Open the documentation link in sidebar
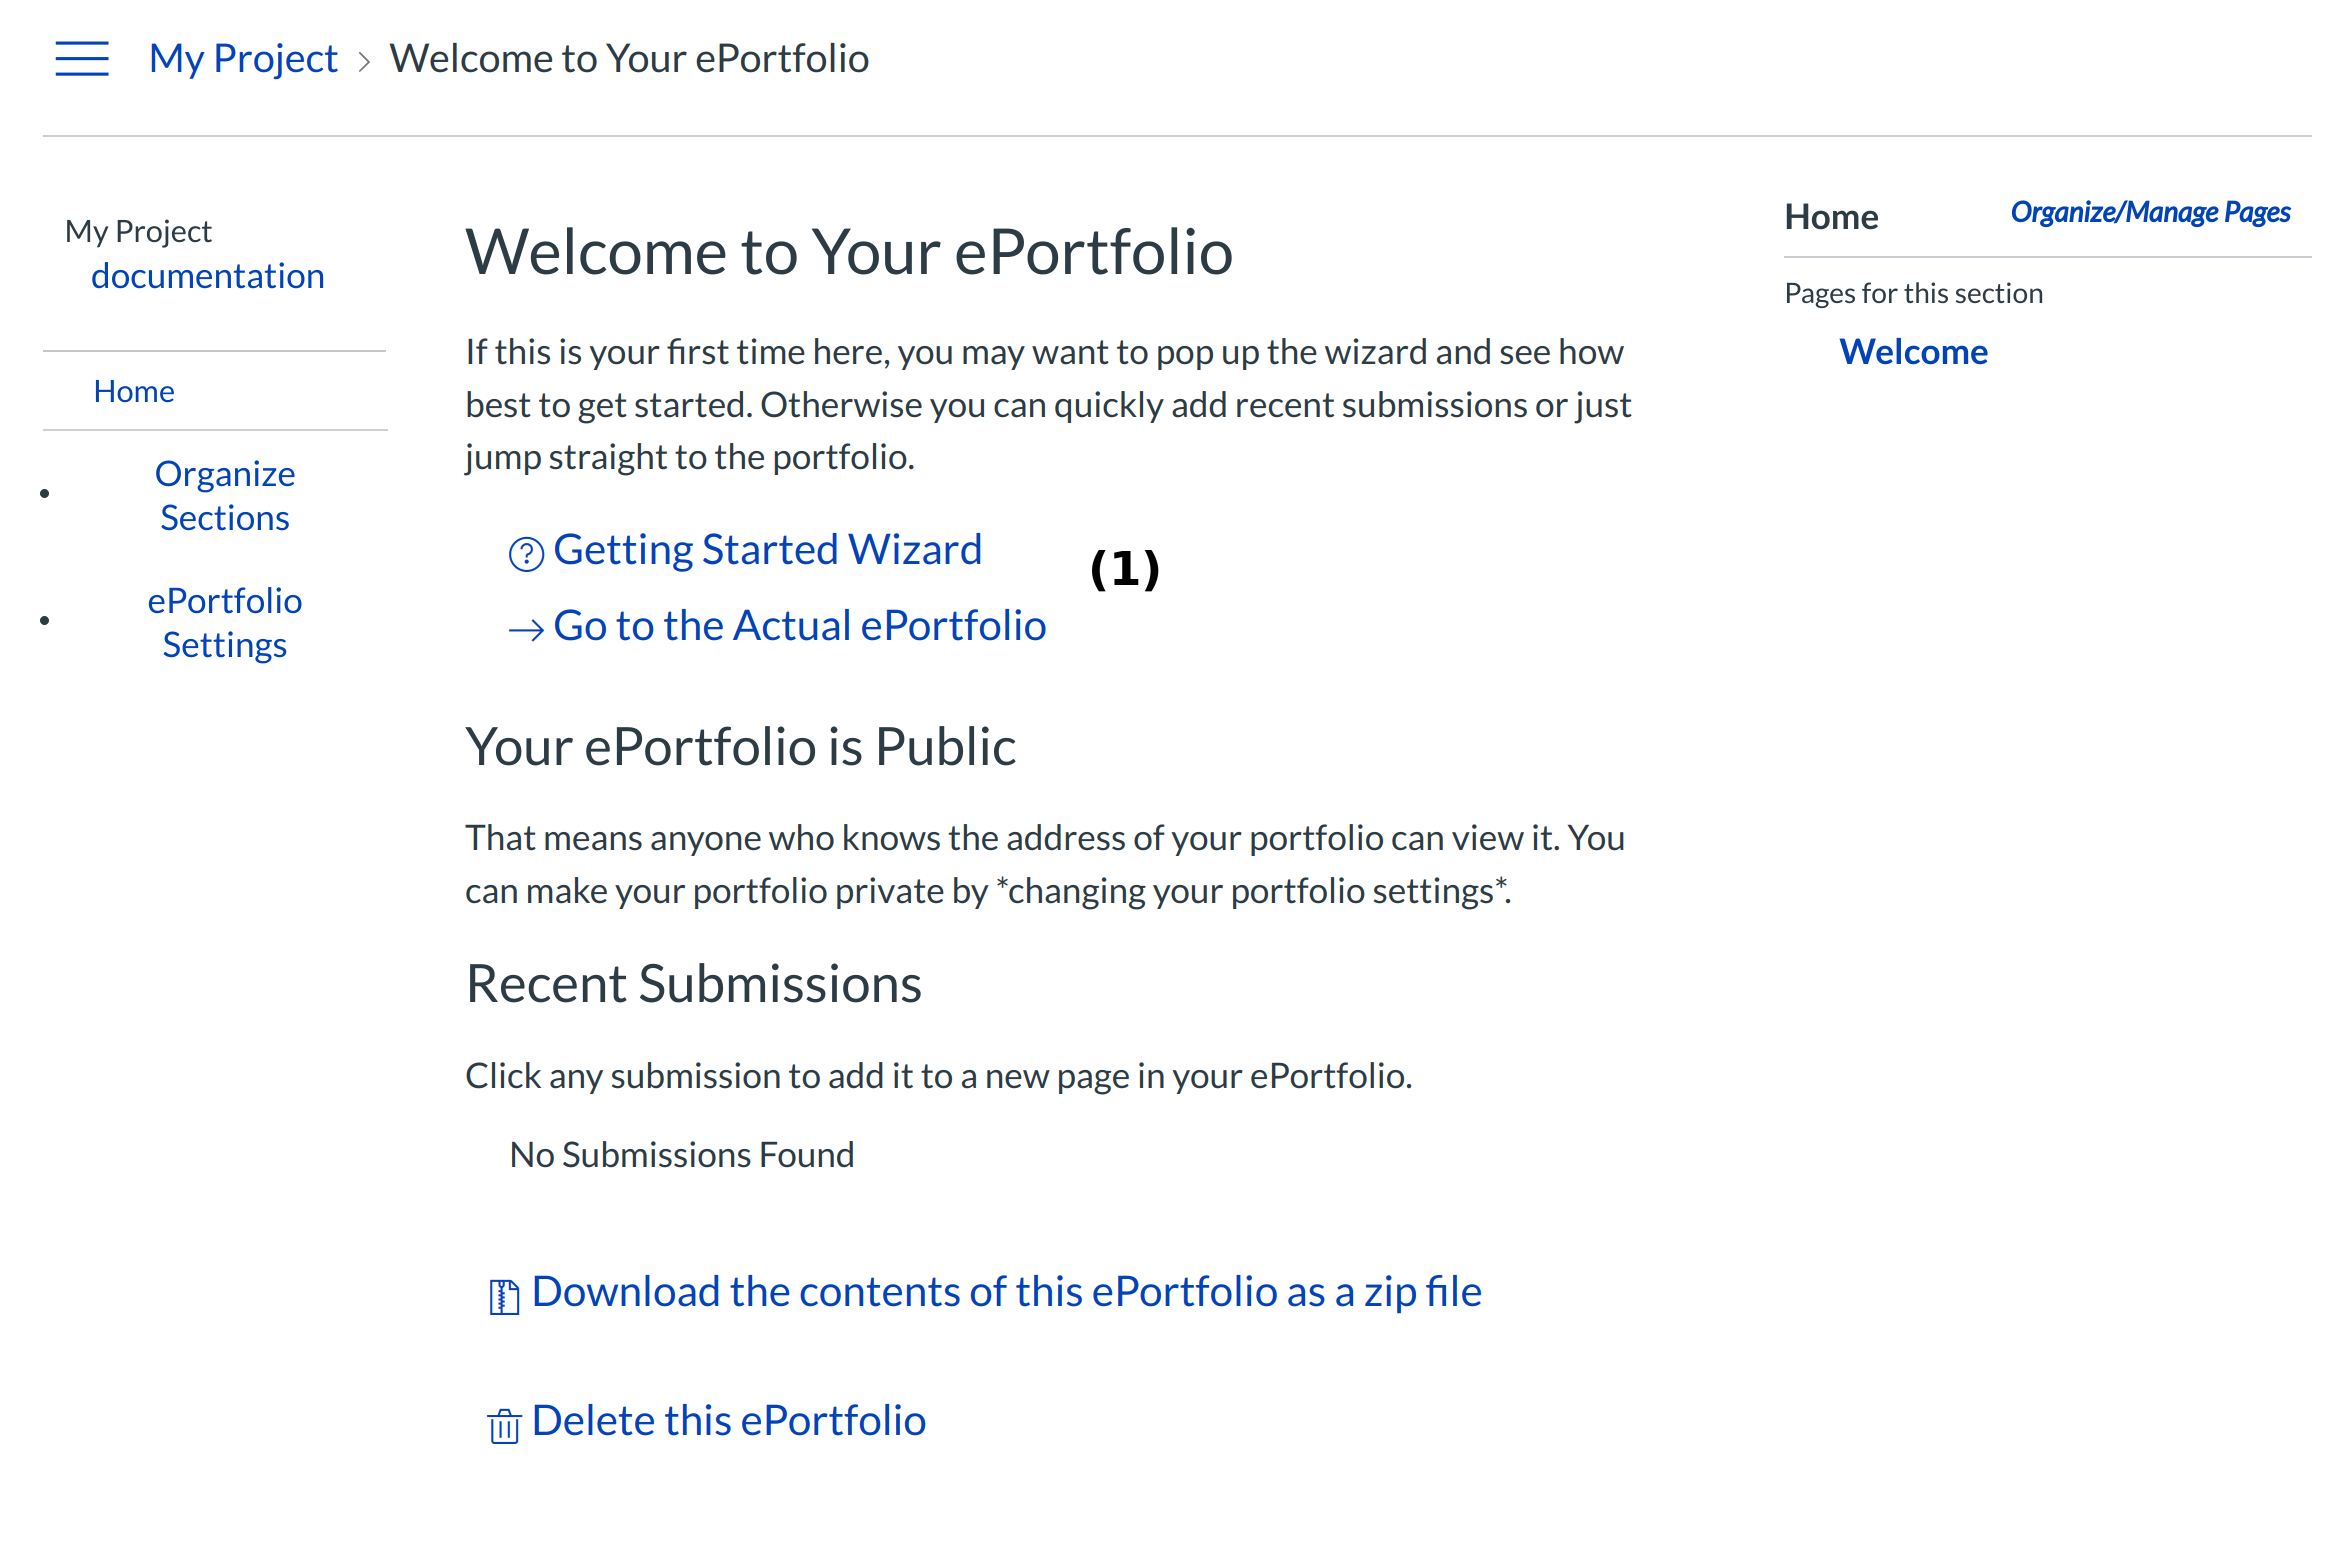This screenshot has height=1559, width=2339. pos(208,276)
